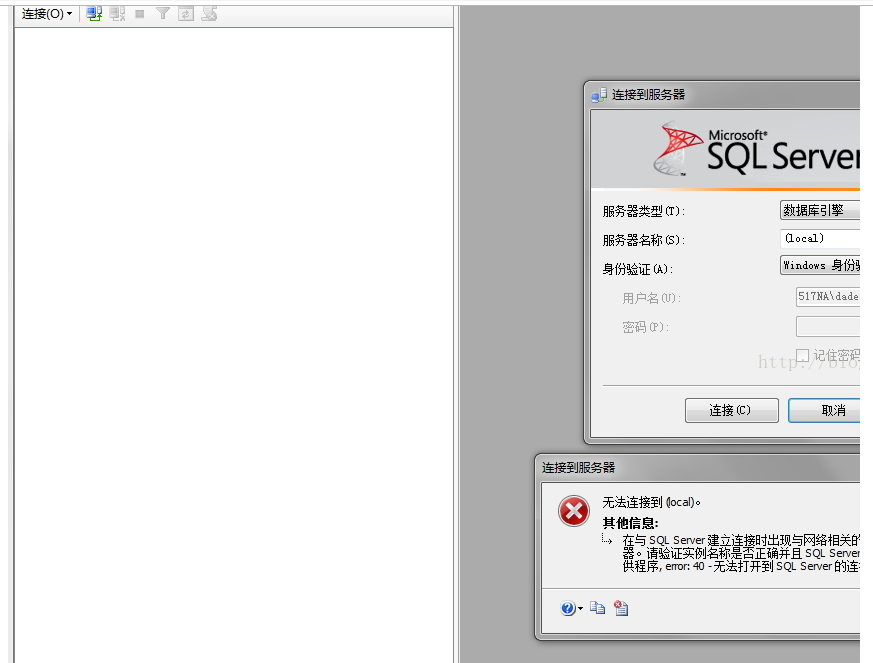Click the 服务器名称(S): label
873x663 pixels.
(644, 240)
